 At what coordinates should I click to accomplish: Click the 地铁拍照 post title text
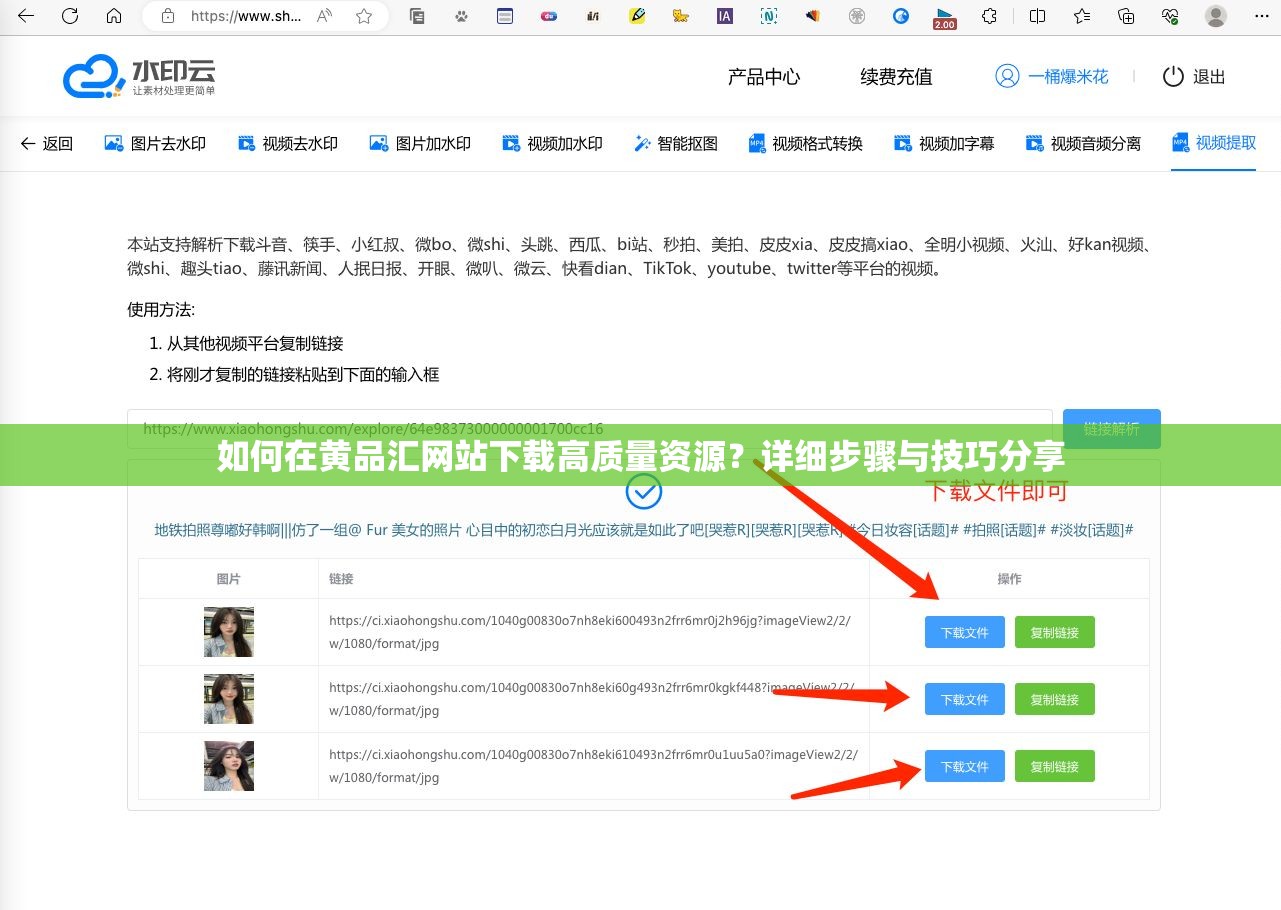[643, 530]
